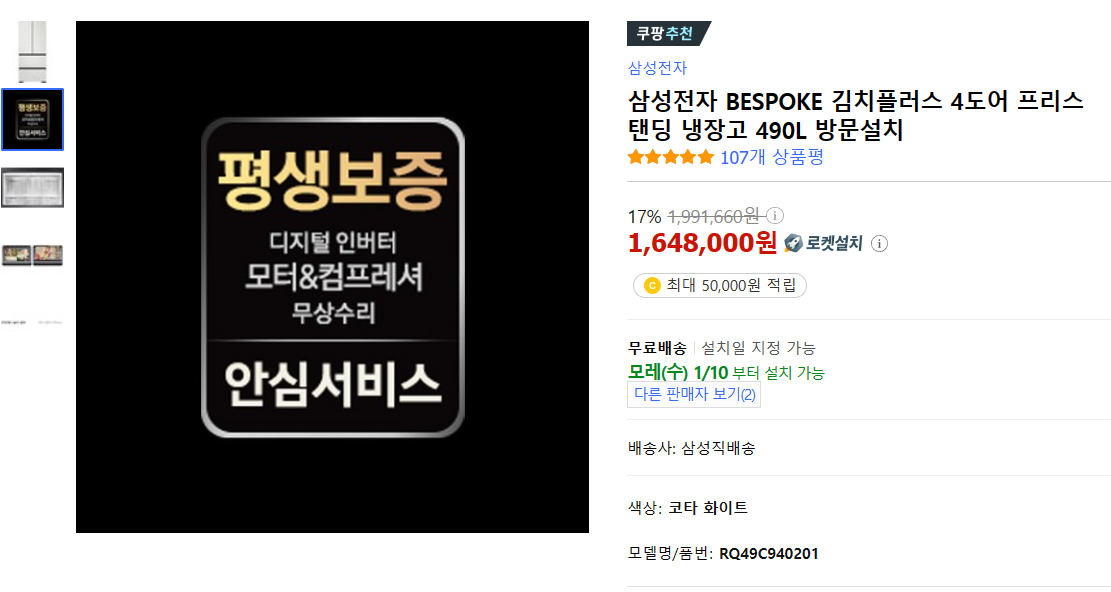
Task: Select the white refrigerator thumbnail
Action: pos(33,51)
